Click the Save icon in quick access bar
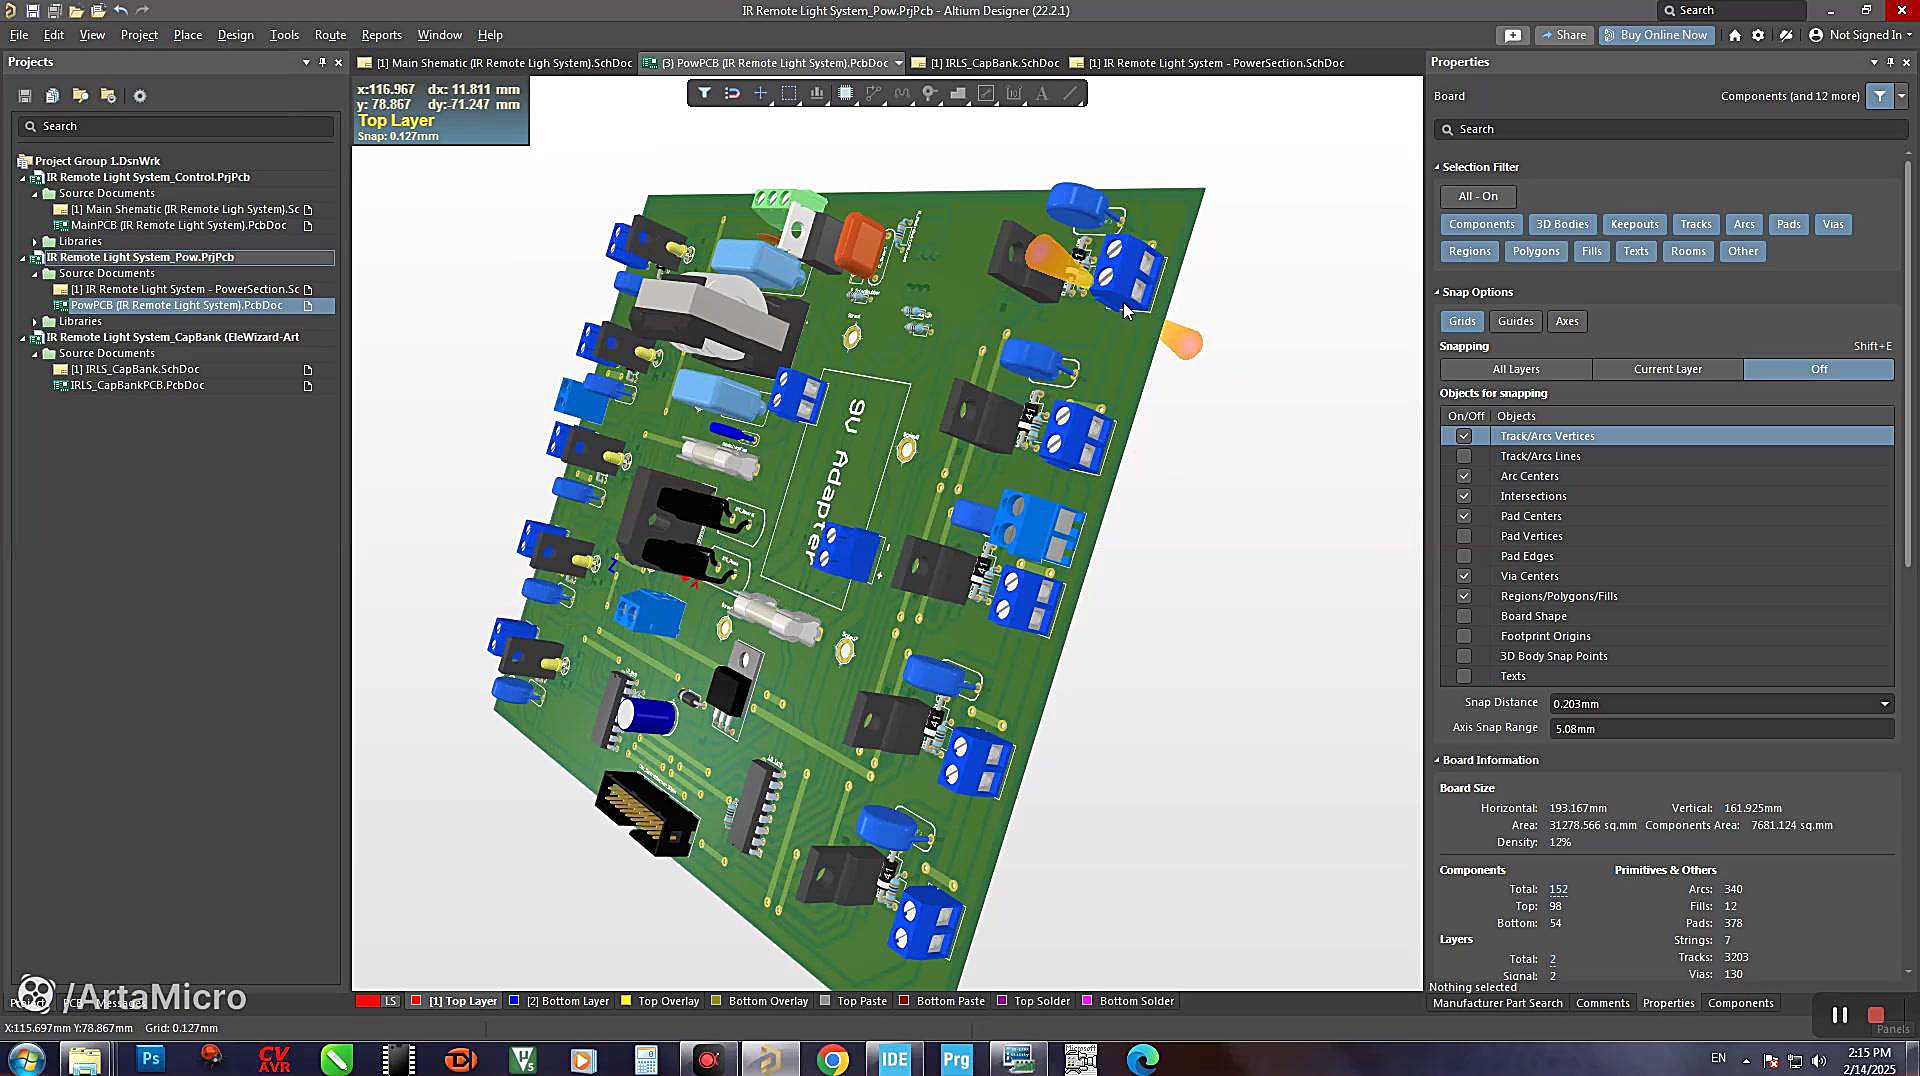Image resolution: width=1920 pixels, height=1076 pixels. [x=33, y=10]
